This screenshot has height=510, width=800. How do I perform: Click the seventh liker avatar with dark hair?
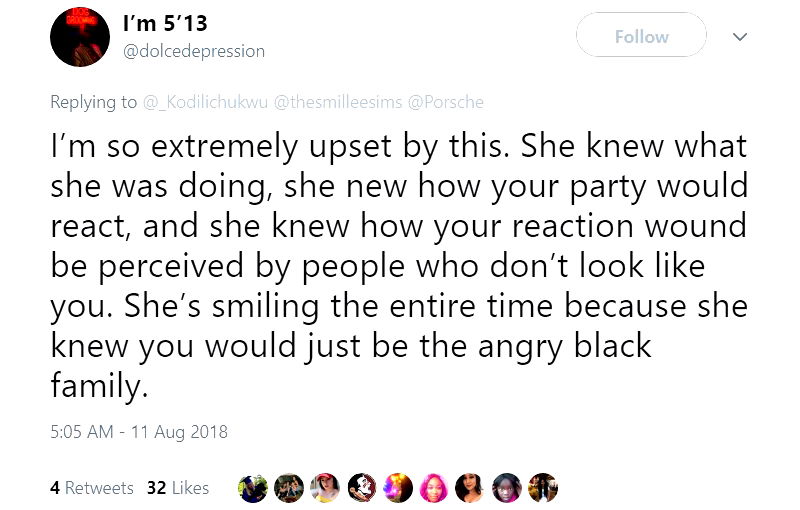[x=469, y=487]
